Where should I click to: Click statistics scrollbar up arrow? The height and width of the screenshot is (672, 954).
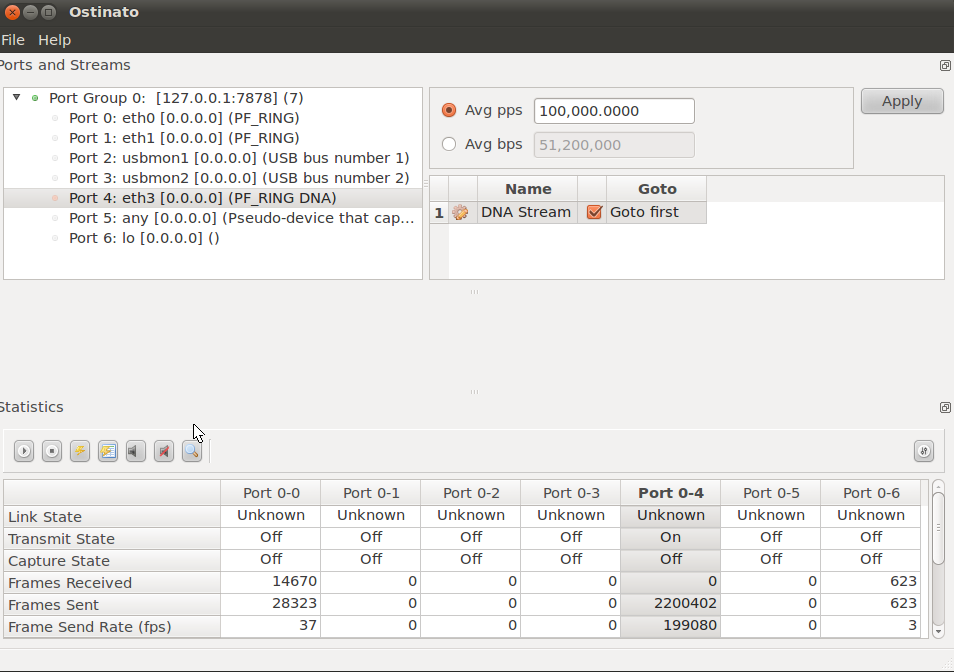point(938,486)
